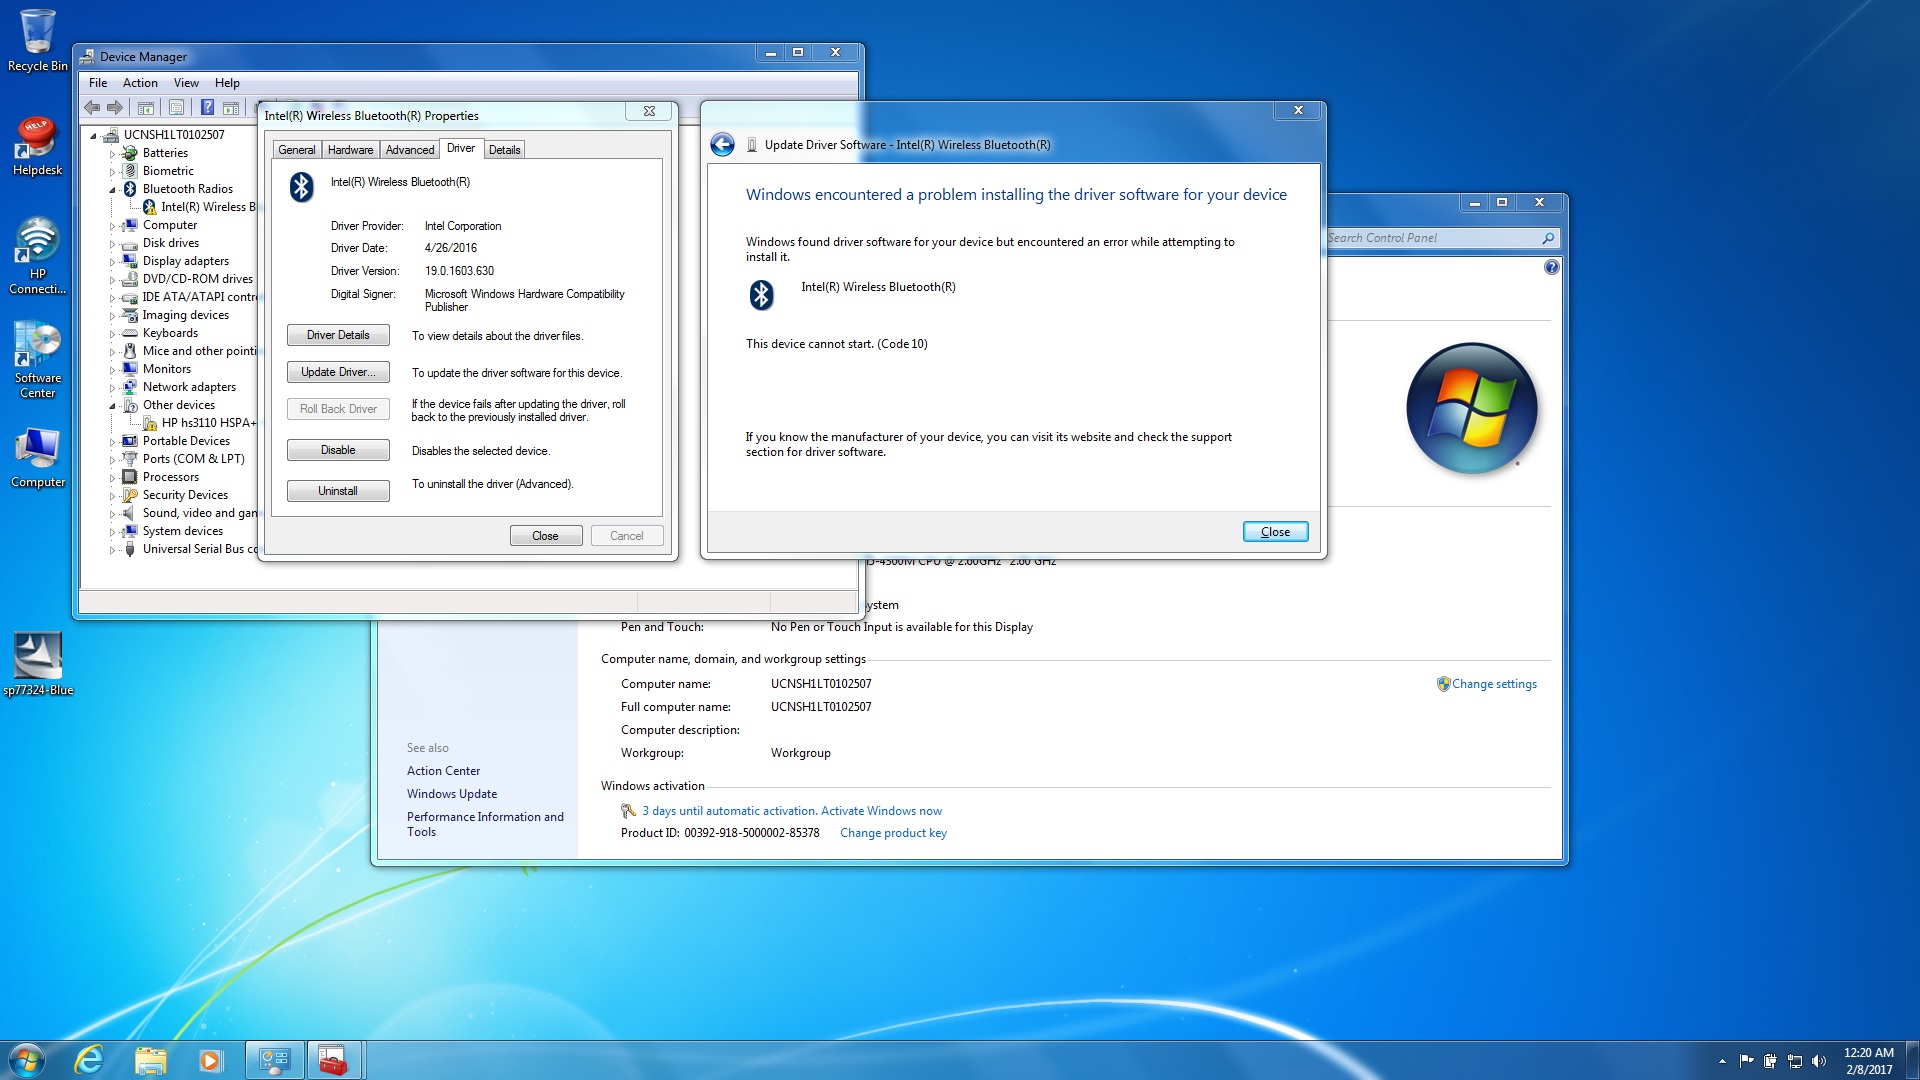Screen dimensions: 1920x1080
Task: Open Internet Explorer from taskbar
Action: point(89,1059)
